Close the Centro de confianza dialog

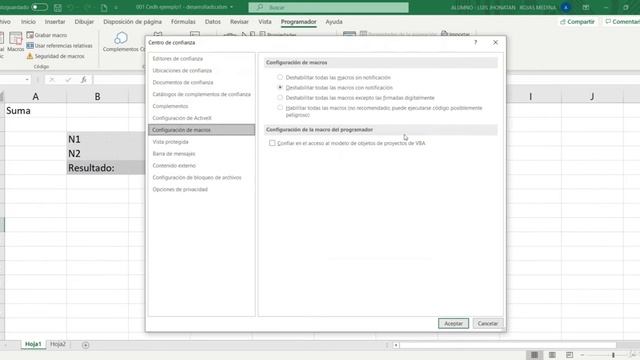click(x=496, y=42)
